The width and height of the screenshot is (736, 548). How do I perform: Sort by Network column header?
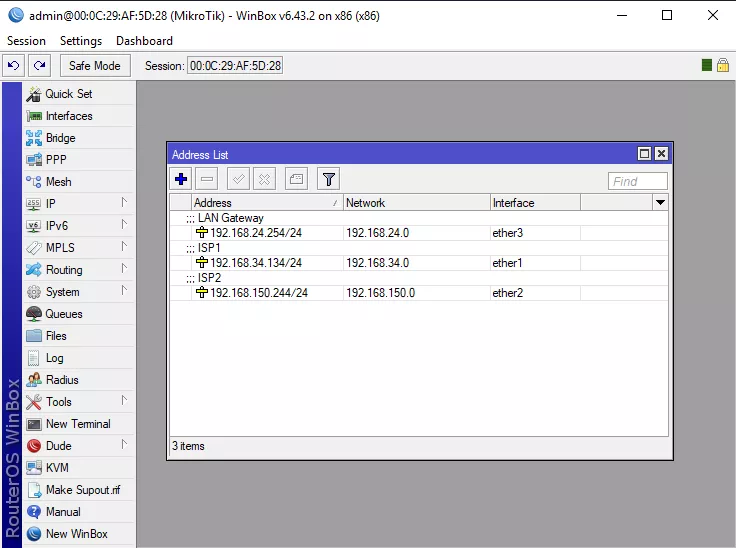coord(417,203)
